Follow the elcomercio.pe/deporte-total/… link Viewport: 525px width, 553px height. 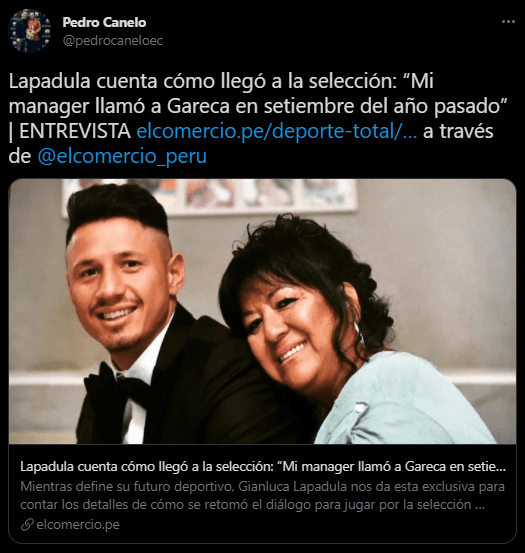[x=277, y=131]
